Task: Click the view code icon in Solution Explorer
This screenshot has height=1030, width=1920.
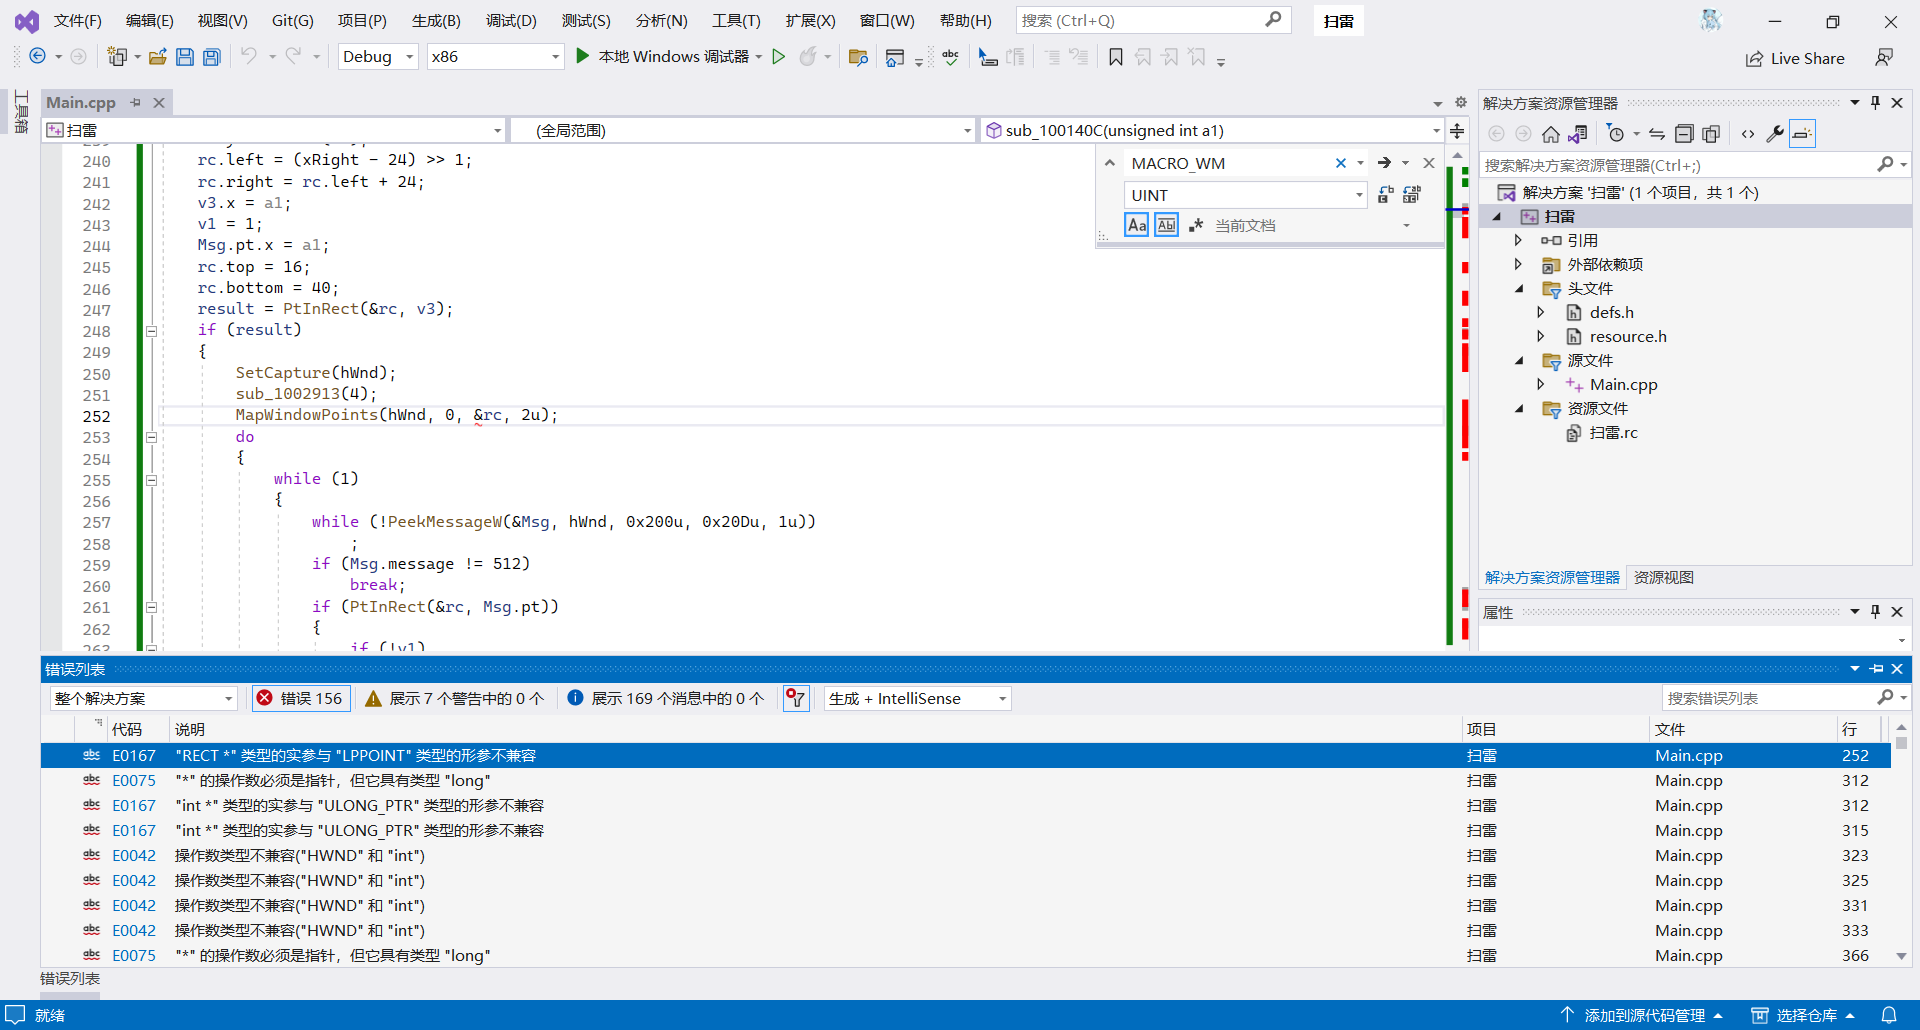Action: 1748,134
